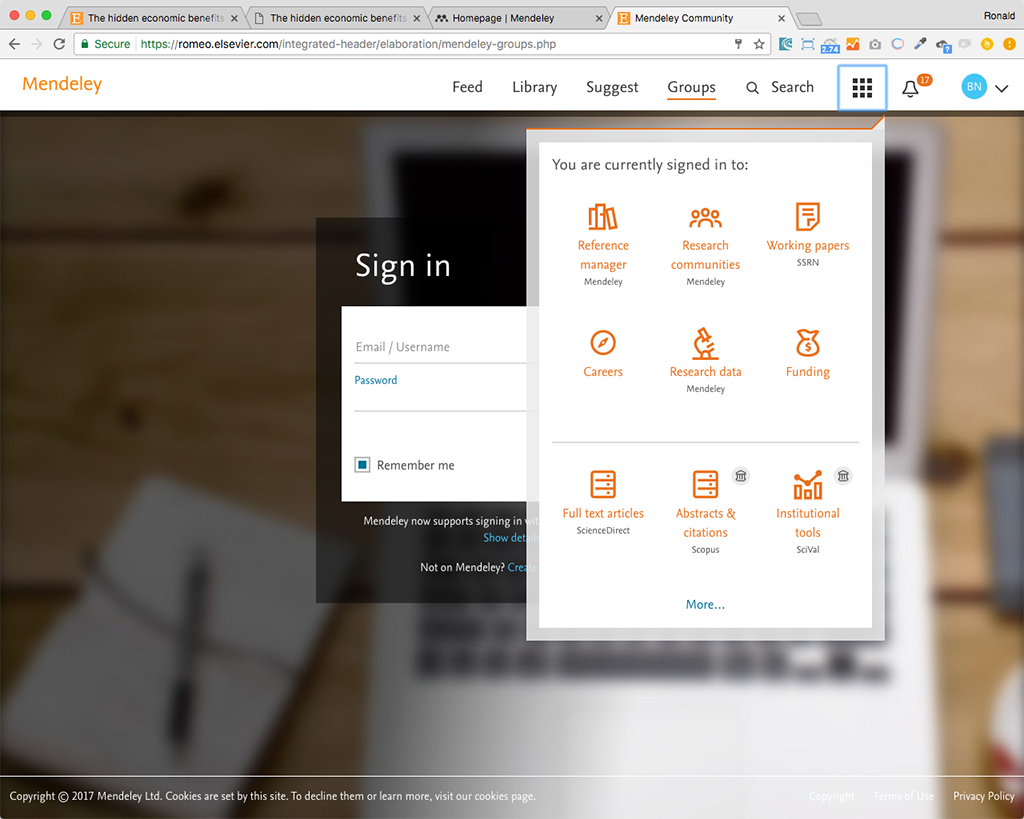Click the Mendeley logo
Image resolution: width=1024 pixels, height=819 pixels.
click(62, 84)
